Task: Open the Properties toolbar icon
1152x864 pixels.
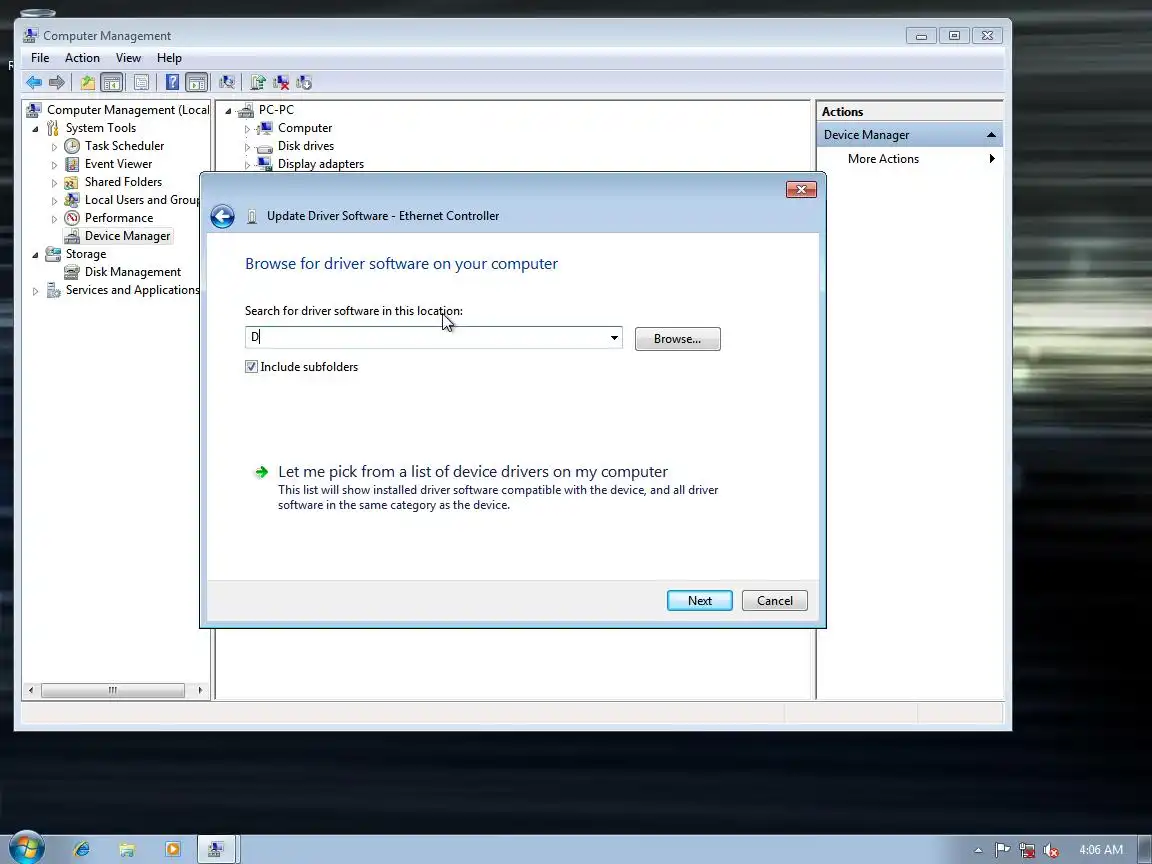Action: pos(141,82)
